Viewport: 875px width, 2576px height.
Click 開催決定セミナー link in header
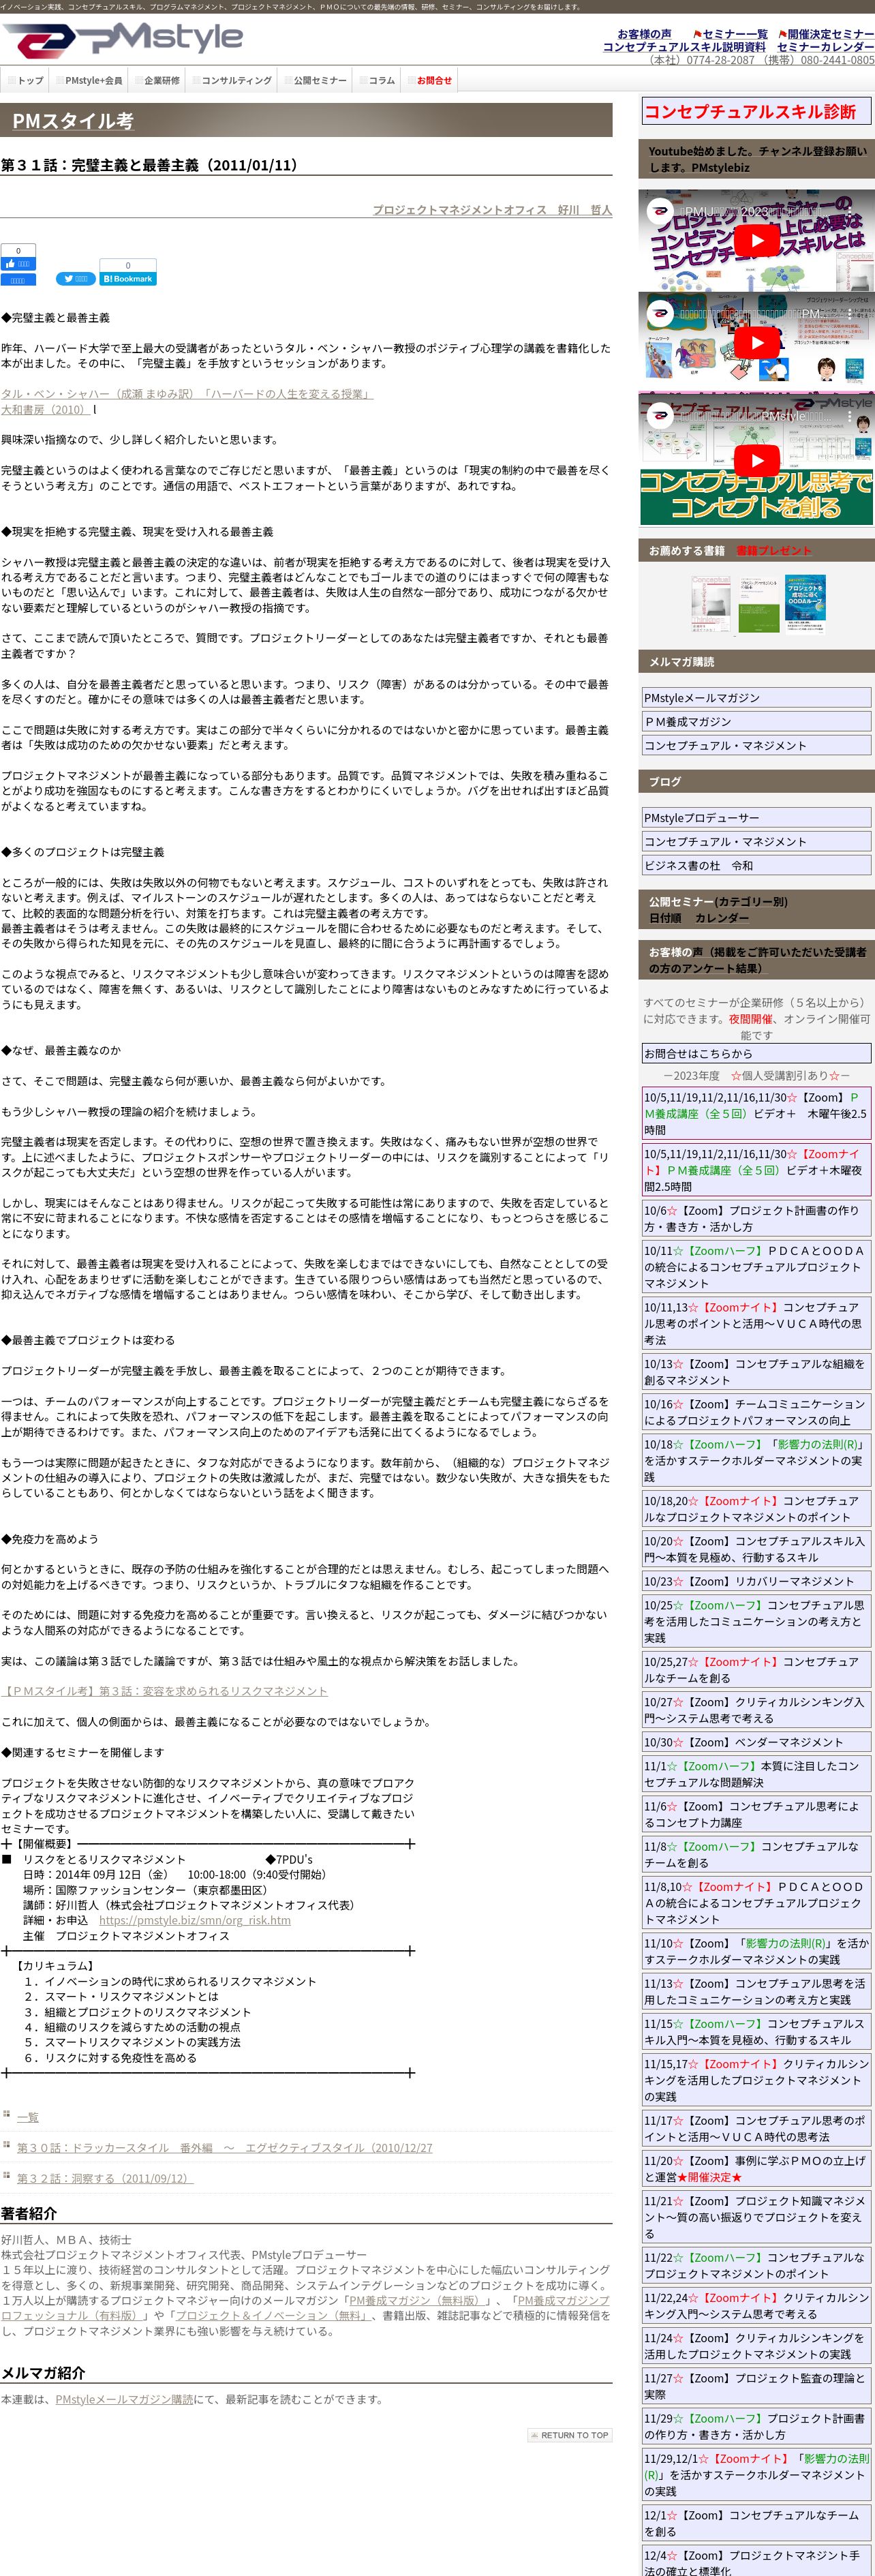[x=830, y=34]
